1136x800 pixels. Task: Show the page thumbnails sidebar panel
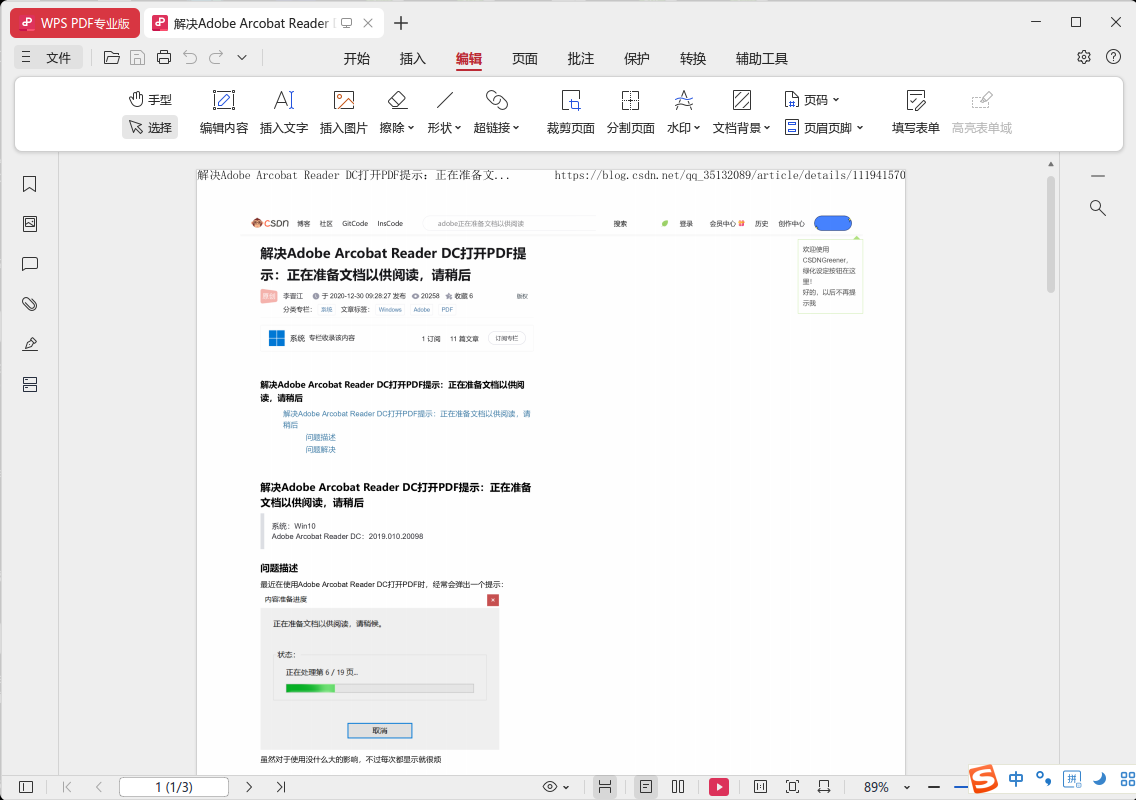[x=30, y=224]
